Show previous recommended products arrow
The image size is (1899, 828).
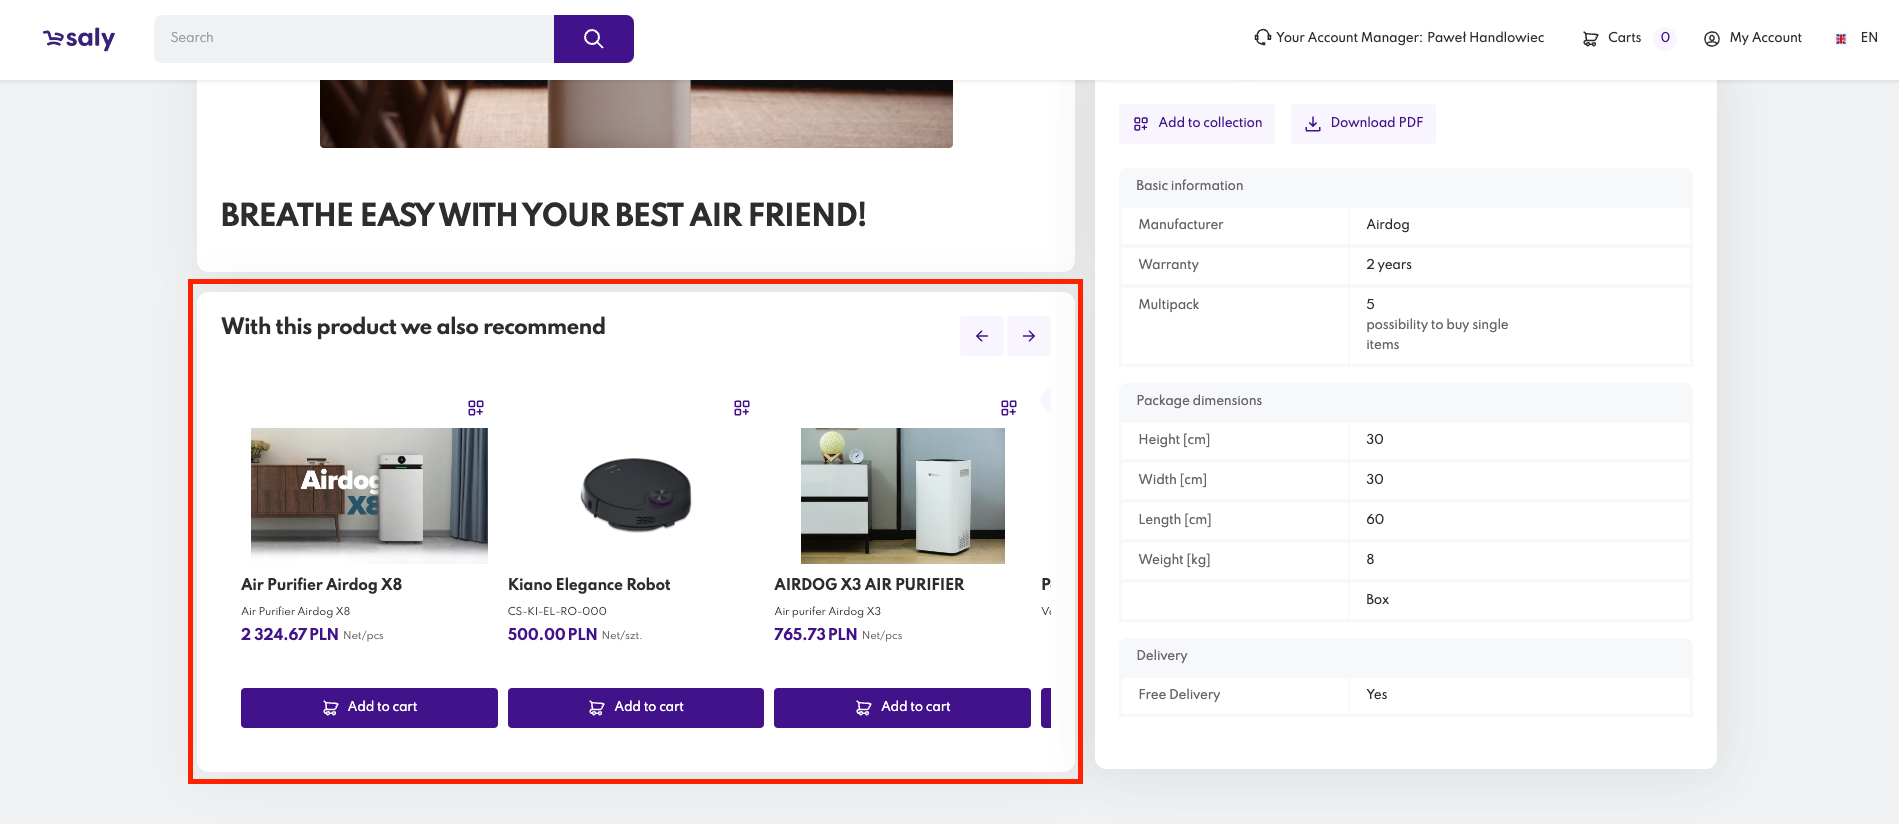click(982, 336)
